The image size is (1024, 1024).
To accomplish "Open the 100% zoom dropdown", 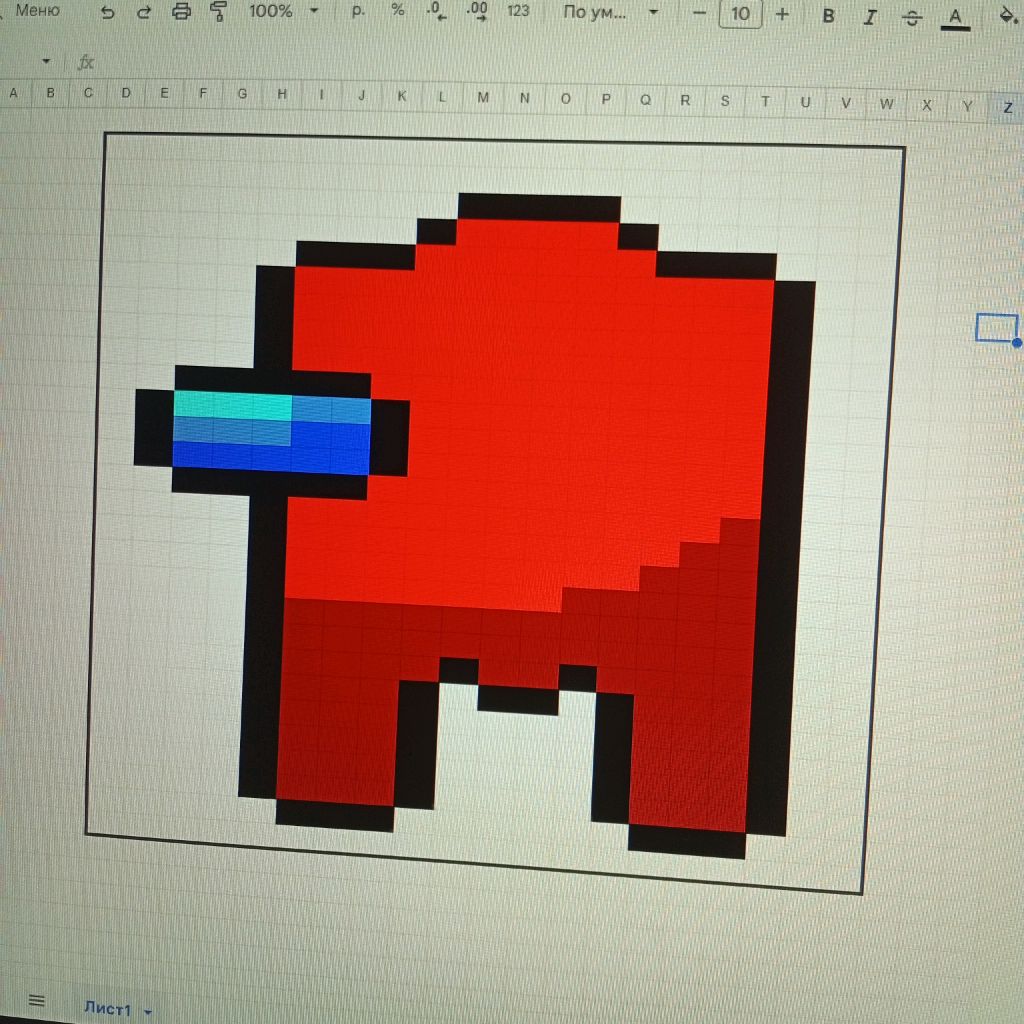I will pos(283,11).
